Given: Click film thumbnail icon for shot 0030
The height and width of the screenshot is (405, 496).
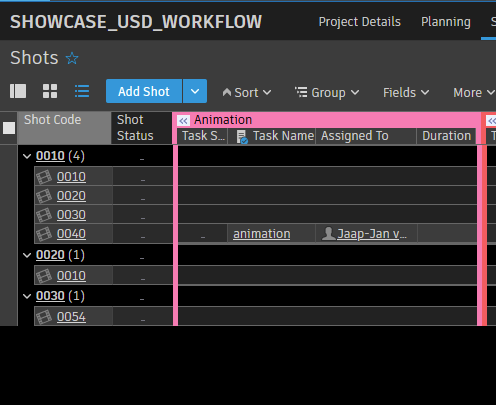Looking at the screenshot, I should 44,215.
